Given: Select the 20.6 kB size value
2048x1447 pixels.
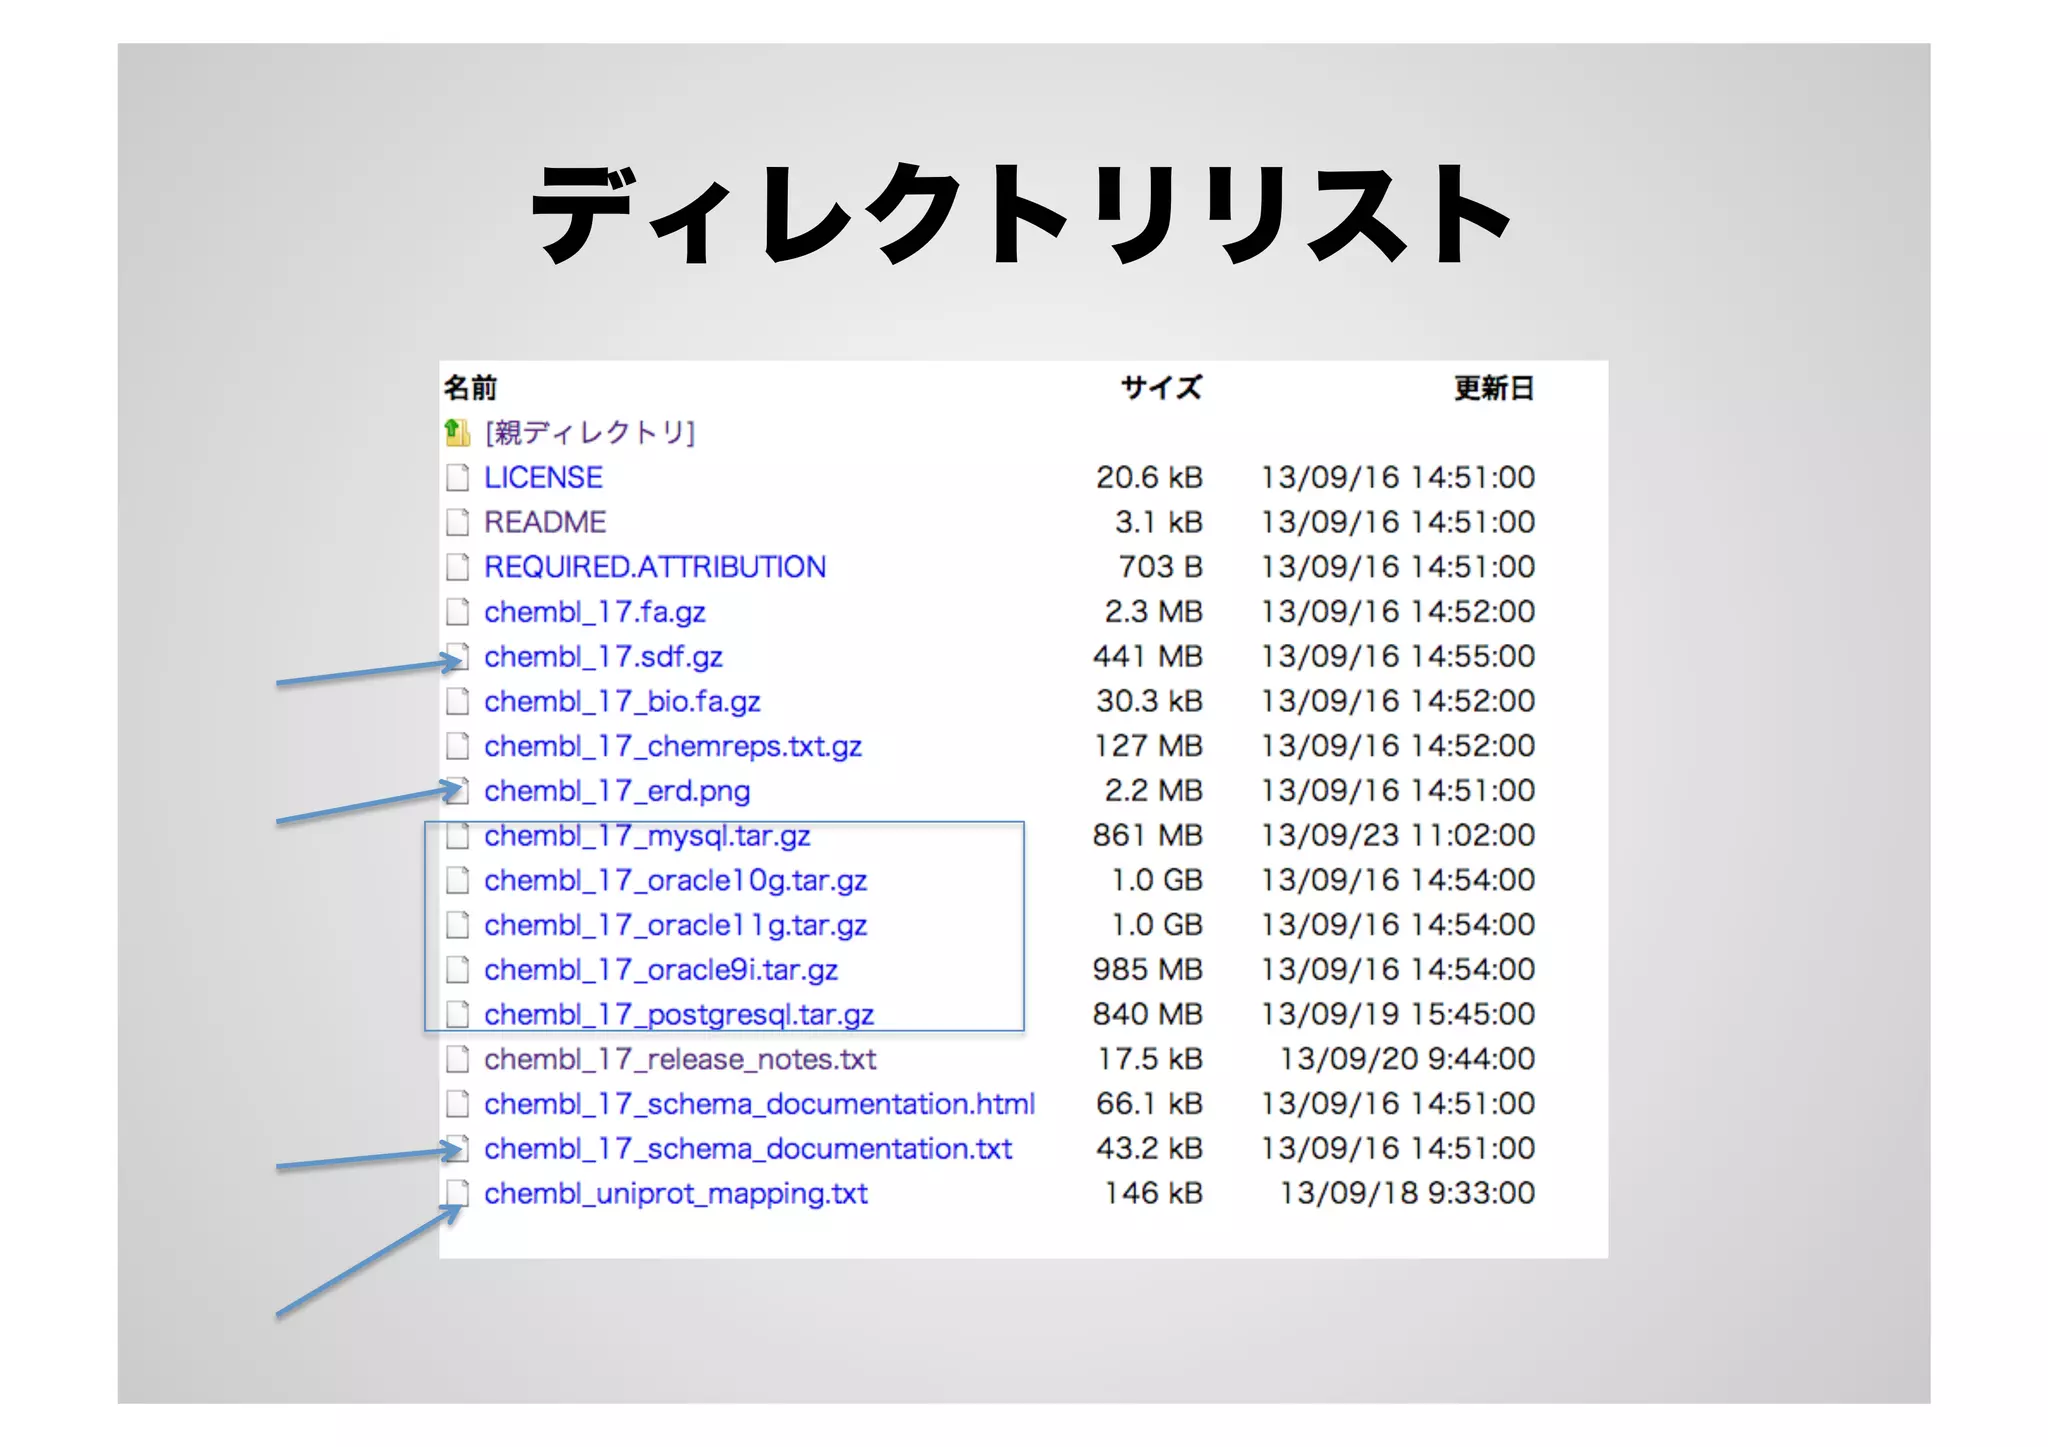Looking at the screenshot, I should (1149, 477).
